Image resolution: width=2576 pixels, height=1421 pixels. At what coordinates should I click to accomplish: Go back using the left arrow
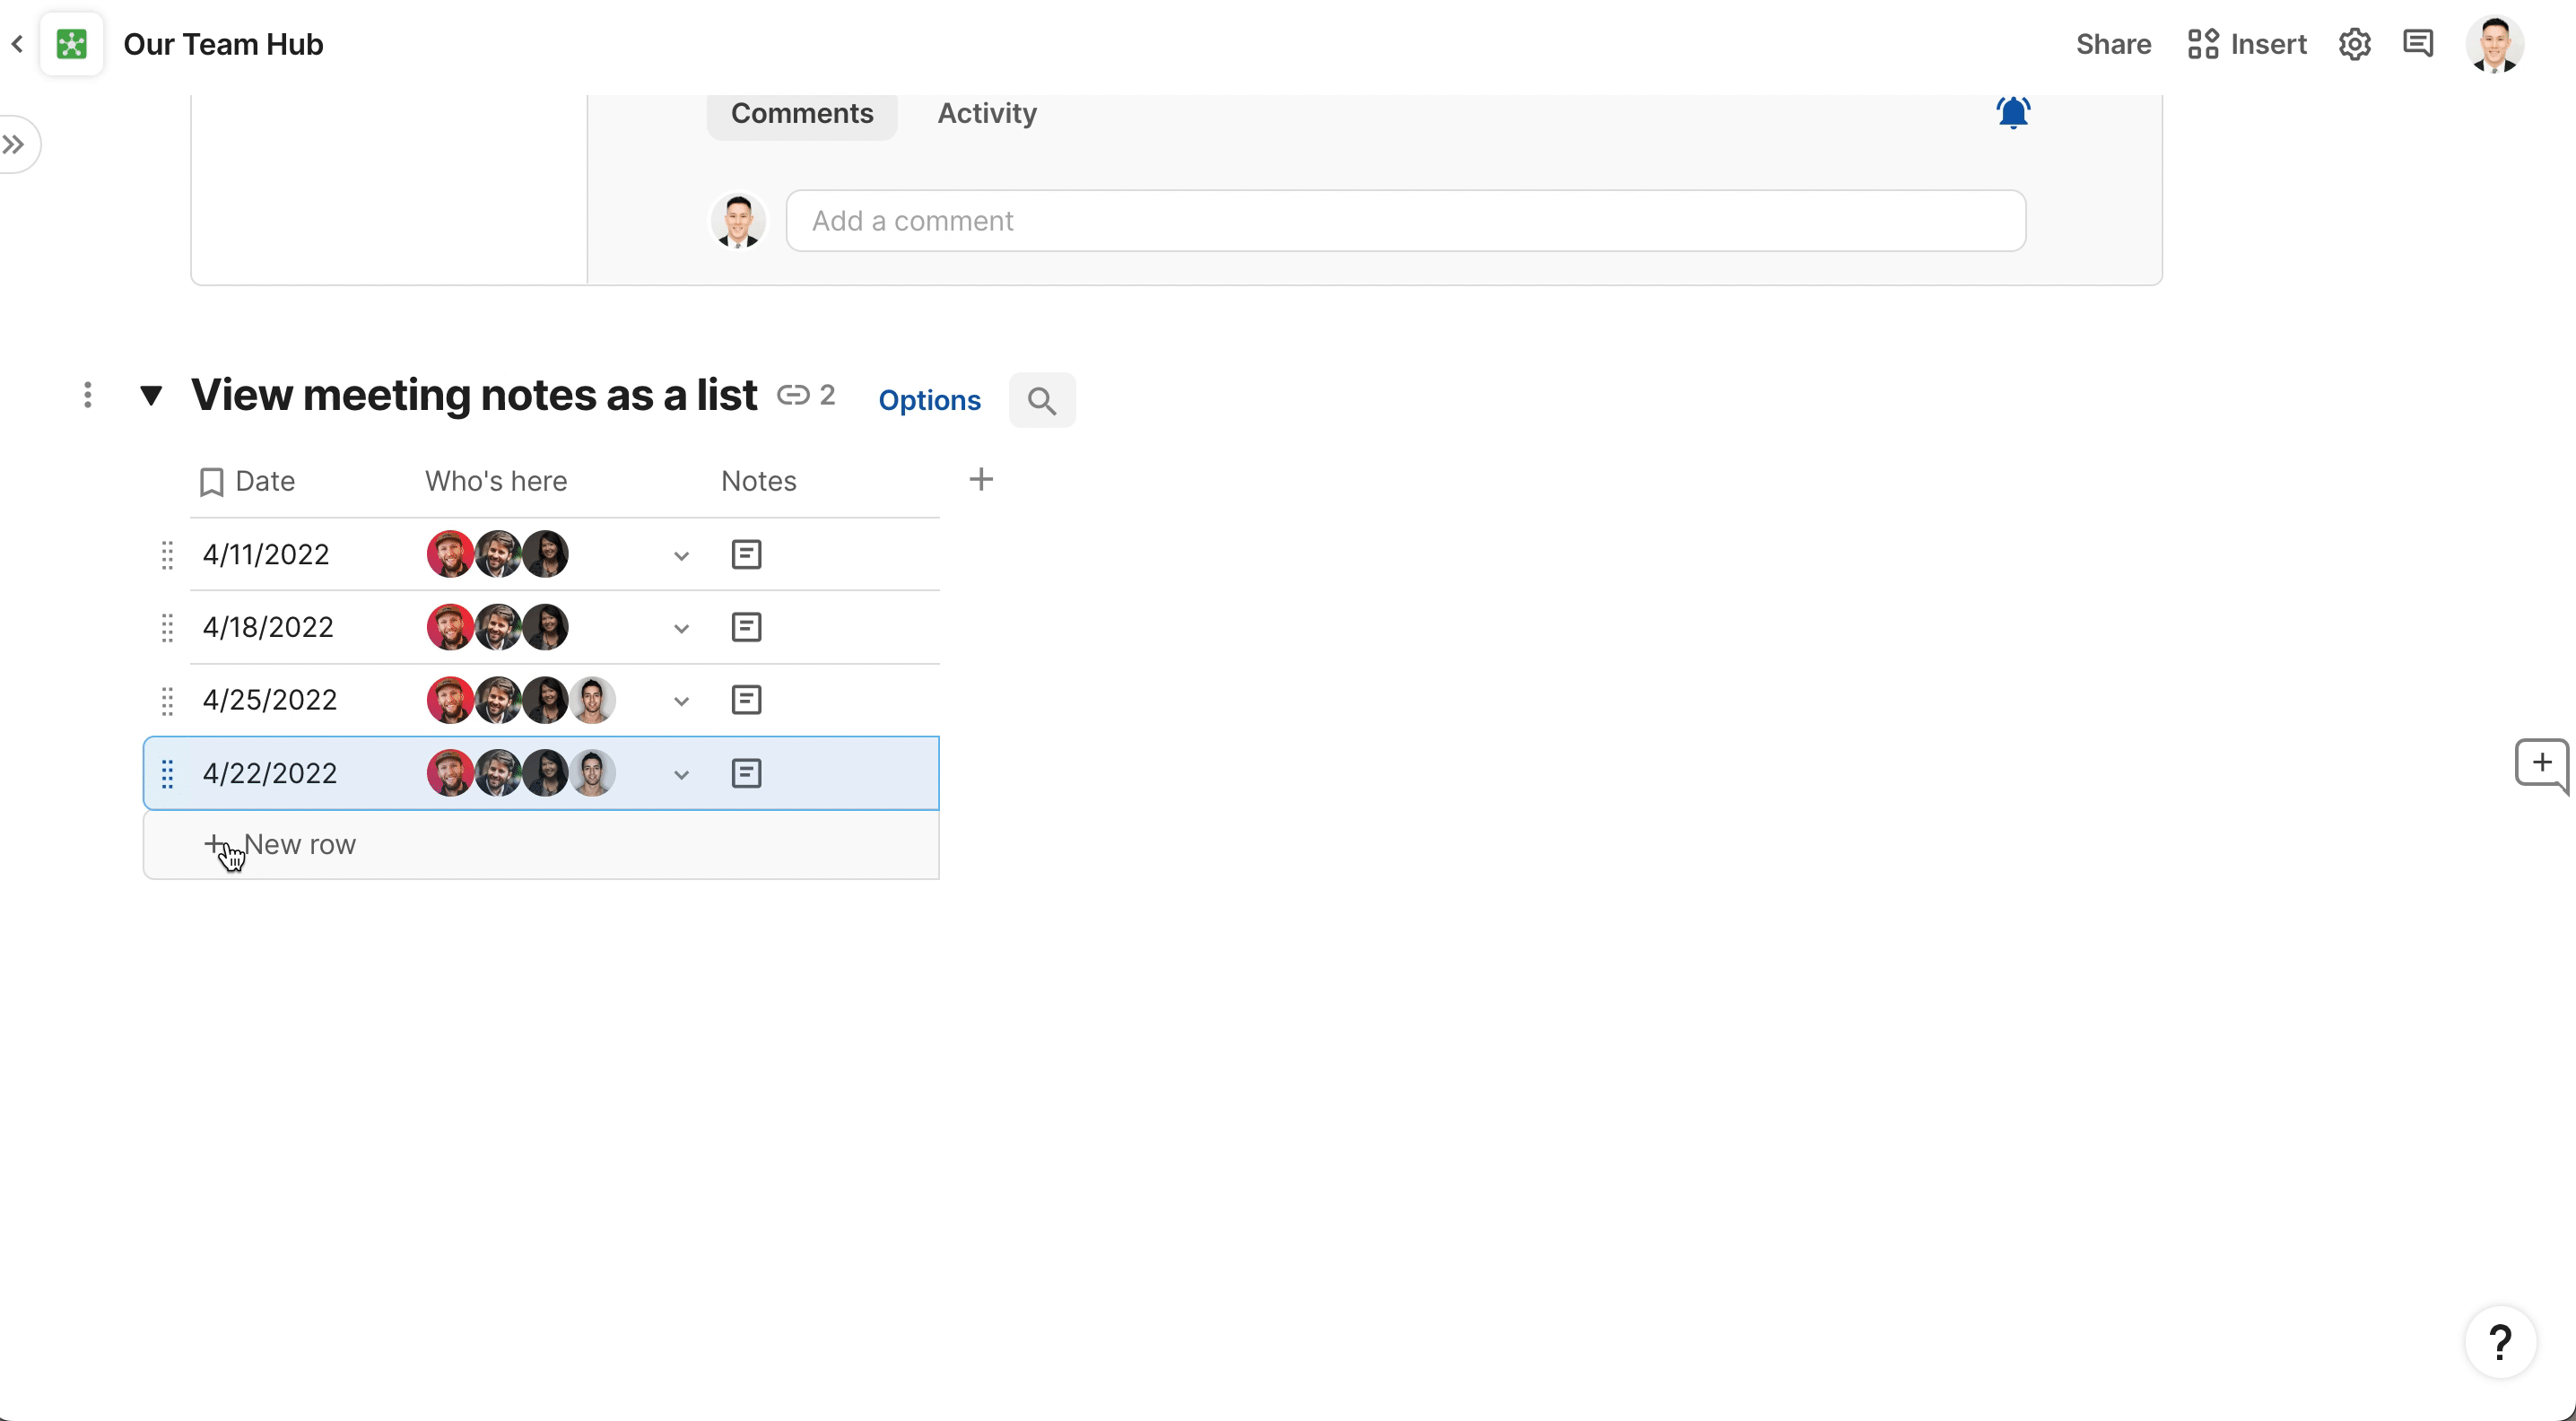click(x=17, y=44)
